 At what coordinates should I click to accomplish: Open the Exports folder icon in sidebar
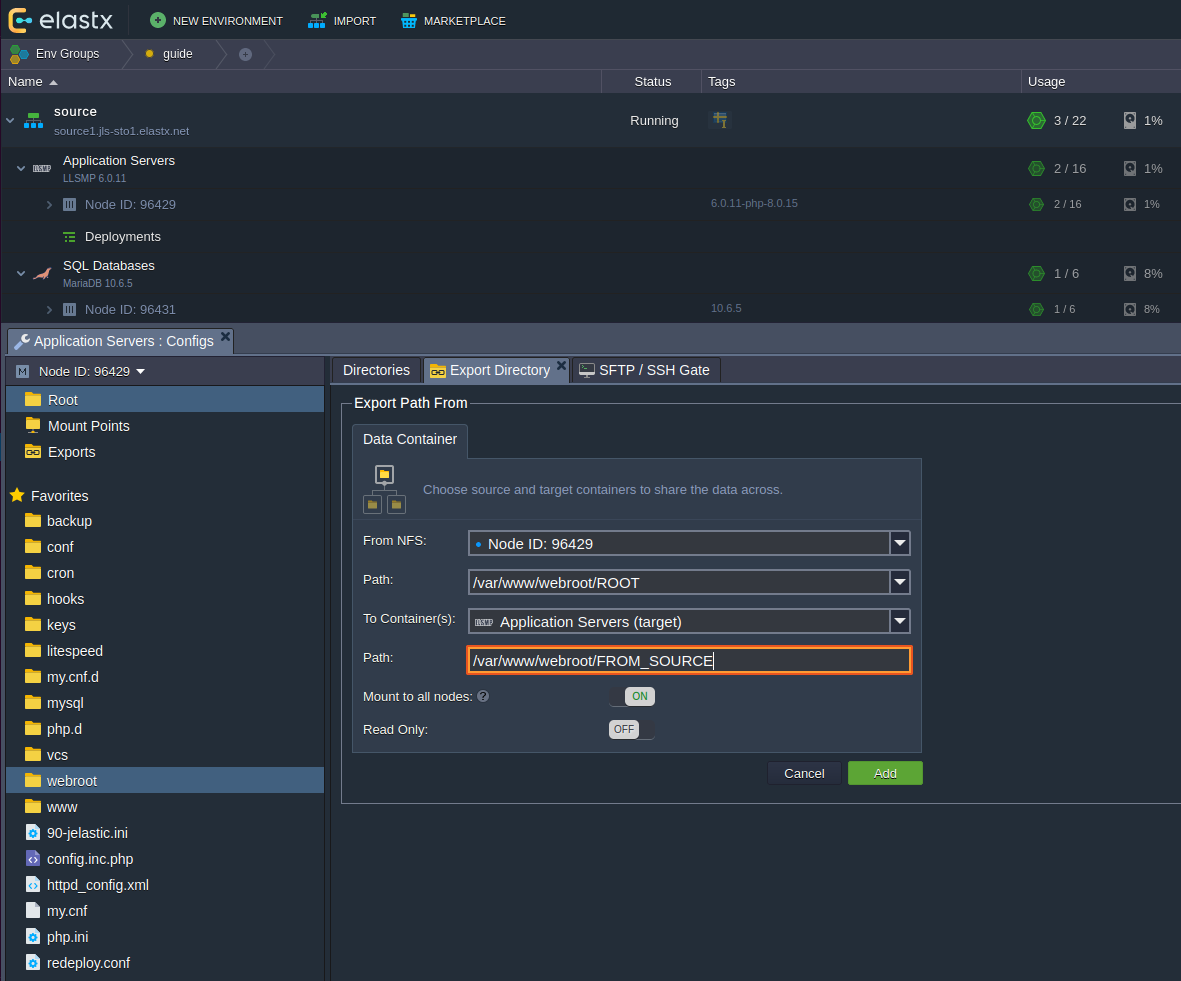pos(33,452)
